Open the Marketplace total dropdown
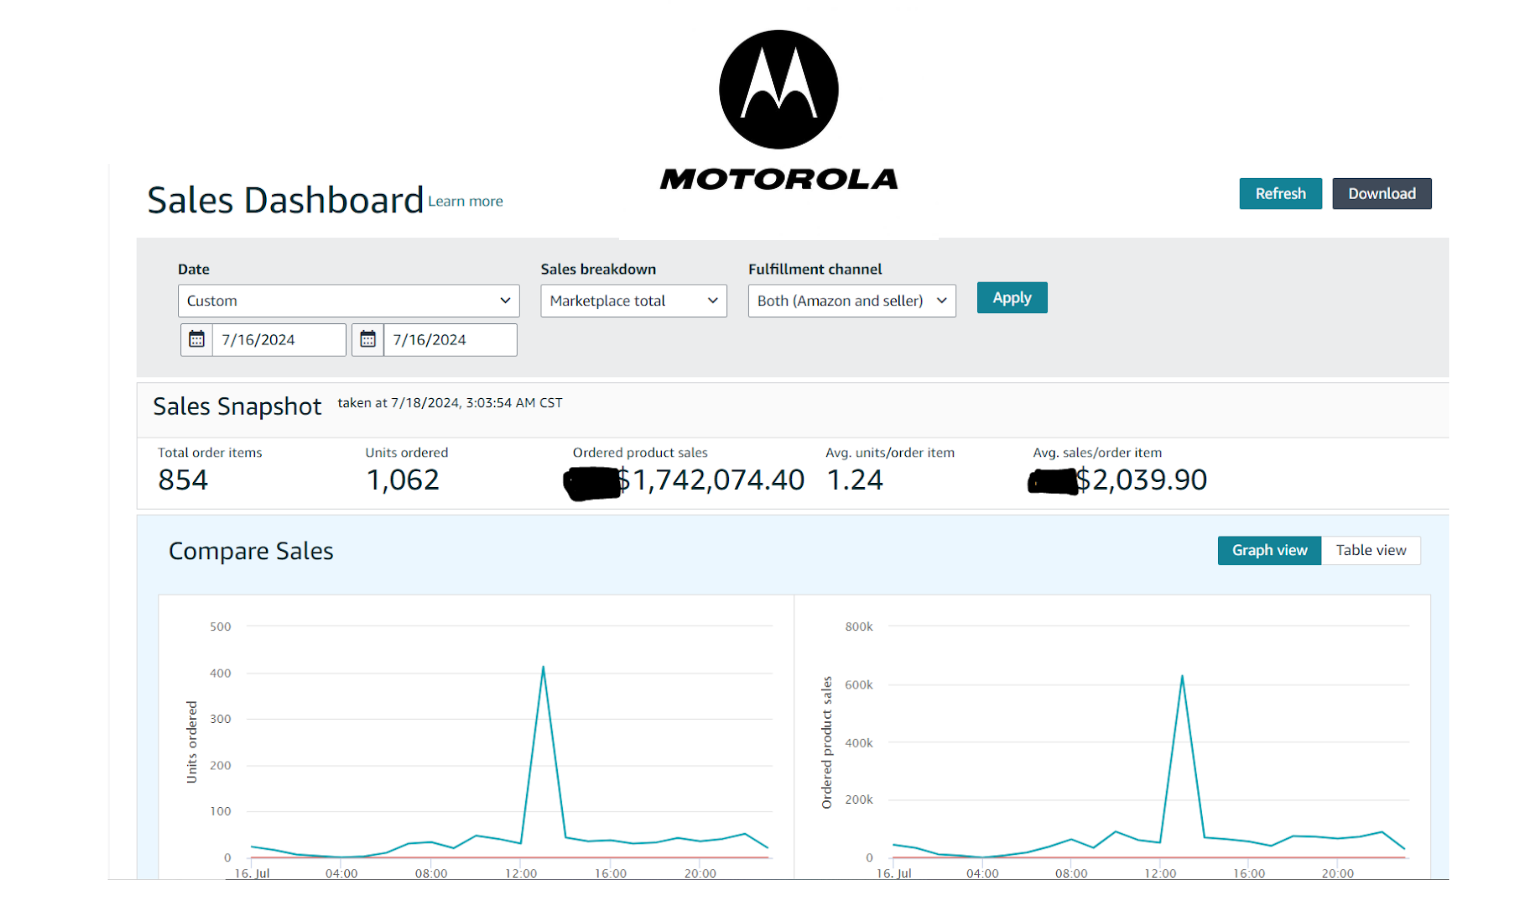The image size is (1540, 898). click(633, 300)
